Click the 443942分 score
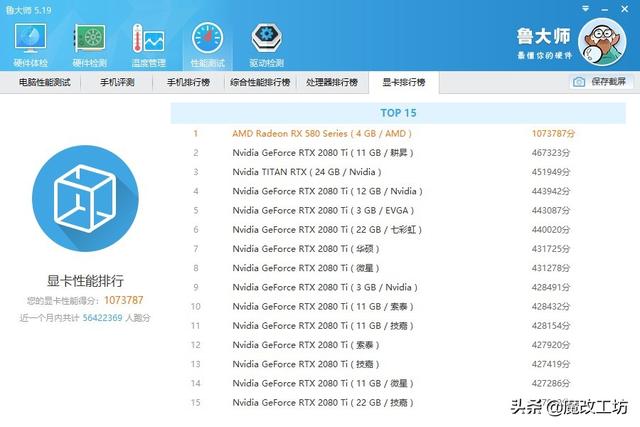This screenshot has height=427, width=640. pos(551,191)
